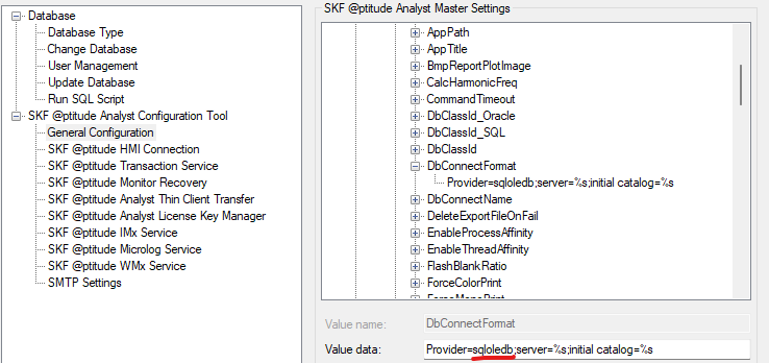The width and height of the screenshot is (769, 363).
Task: Select the AppPath entry label
Action: point(448,33)
